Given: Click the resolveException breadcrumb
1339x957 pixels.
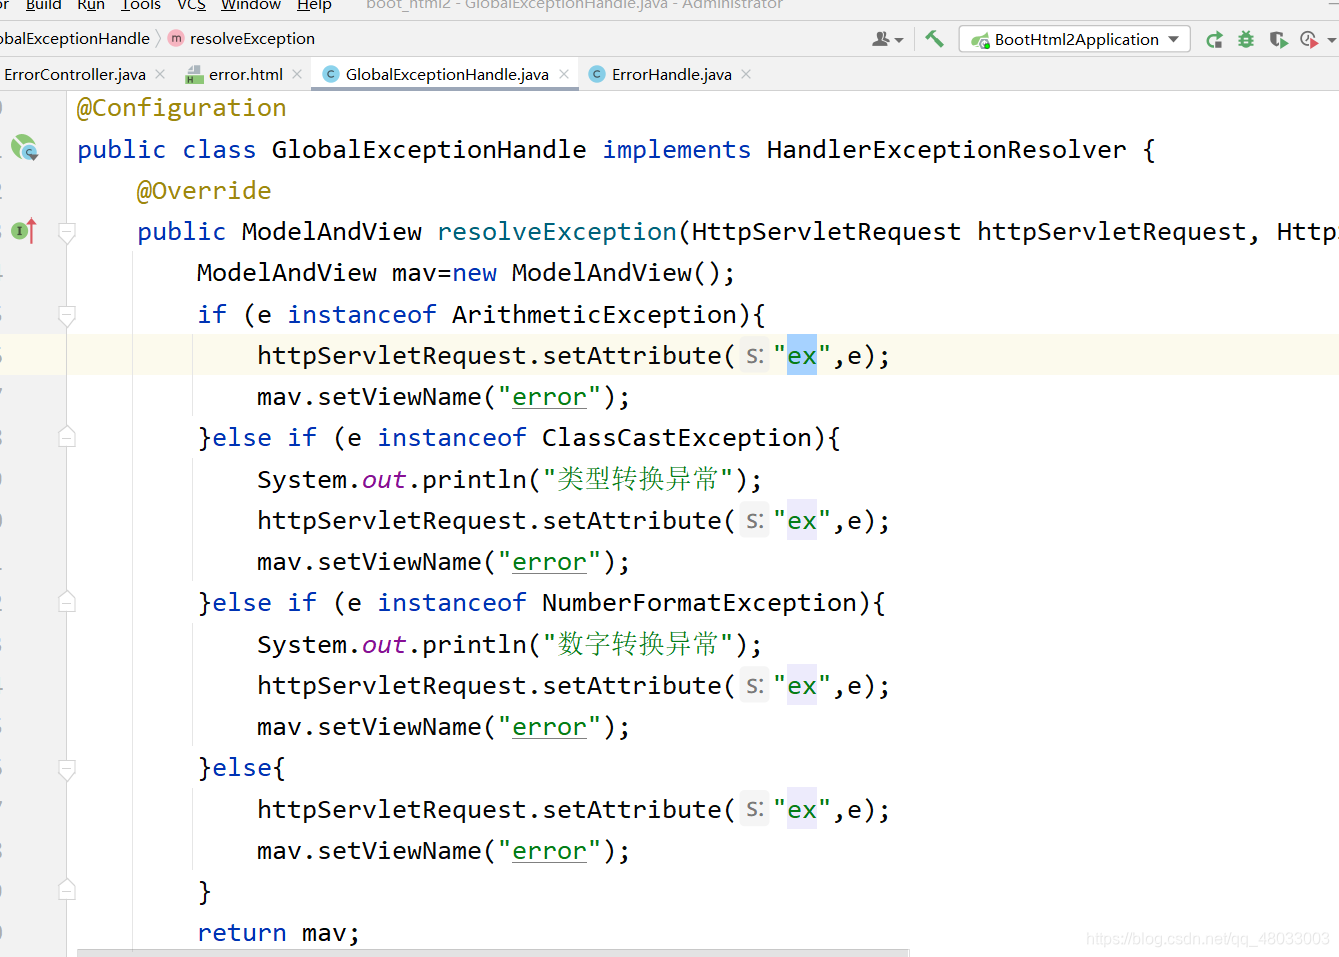Looking at the screenshot, I should coord(252,39).
